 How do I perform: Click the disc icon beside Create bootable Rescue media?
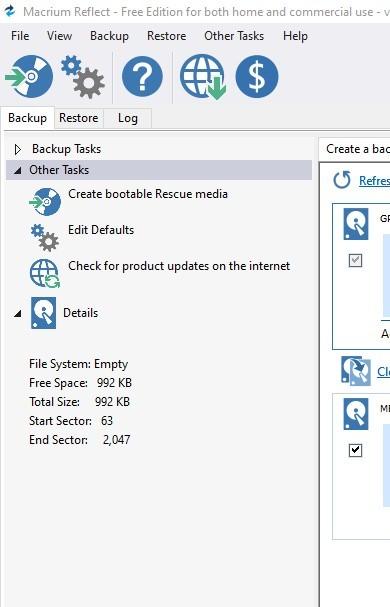click(45, 202)
